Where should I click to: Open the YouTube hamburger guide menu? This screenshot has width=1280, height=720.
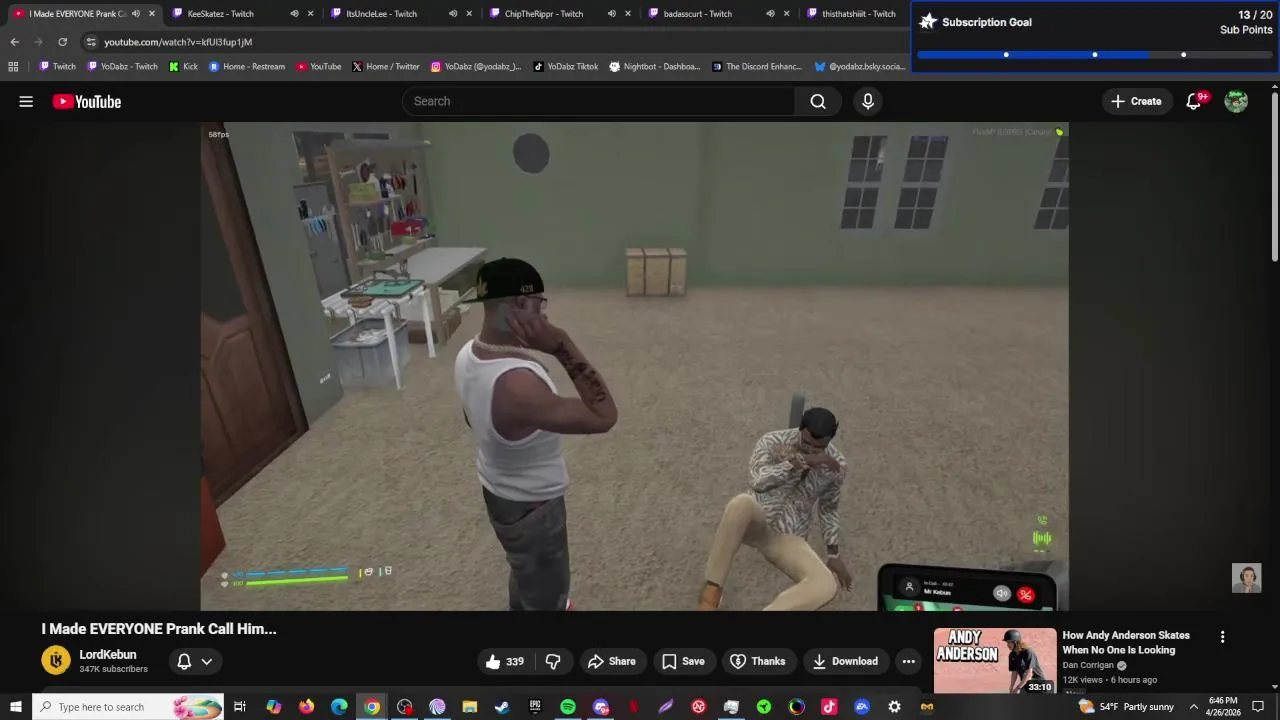26,101
